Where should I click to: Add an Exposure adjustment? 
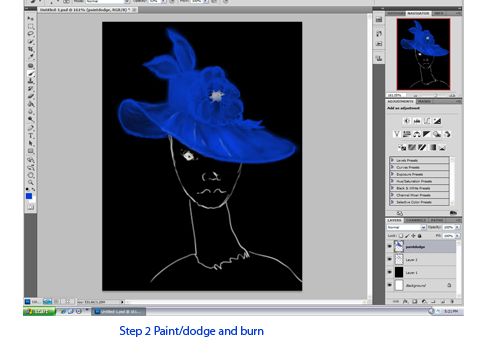437,121
